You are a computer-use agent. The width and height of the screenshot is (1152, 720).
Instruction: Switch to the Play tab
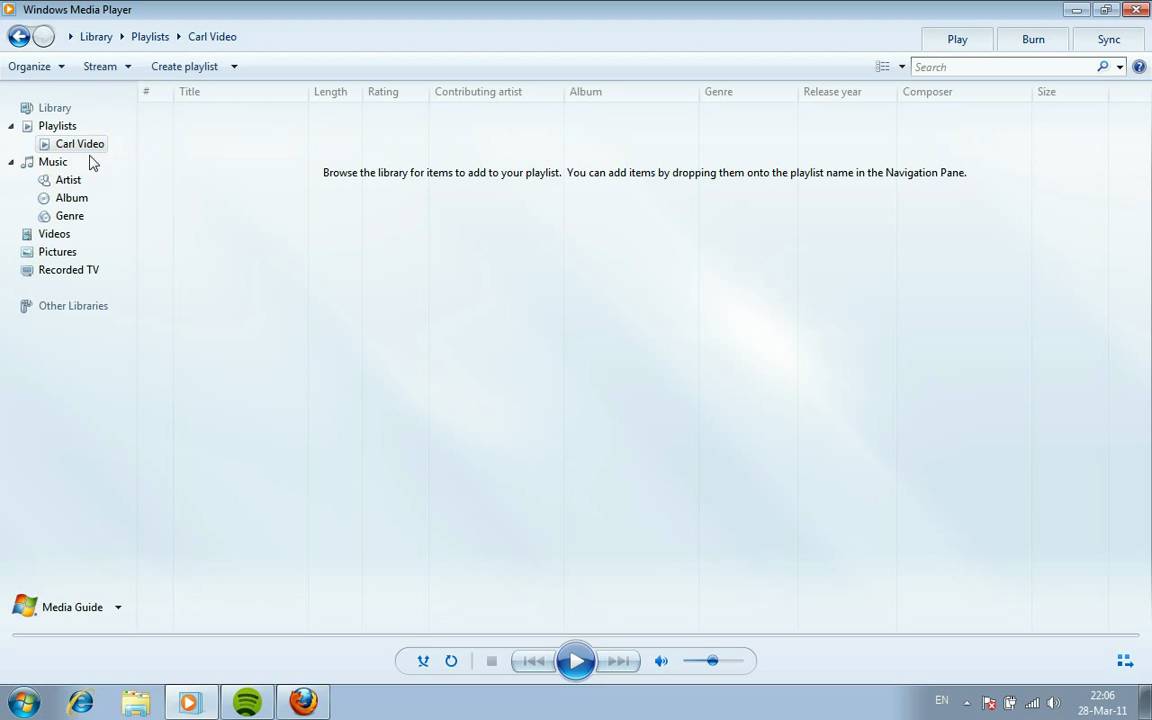click(x=957, y=40)
